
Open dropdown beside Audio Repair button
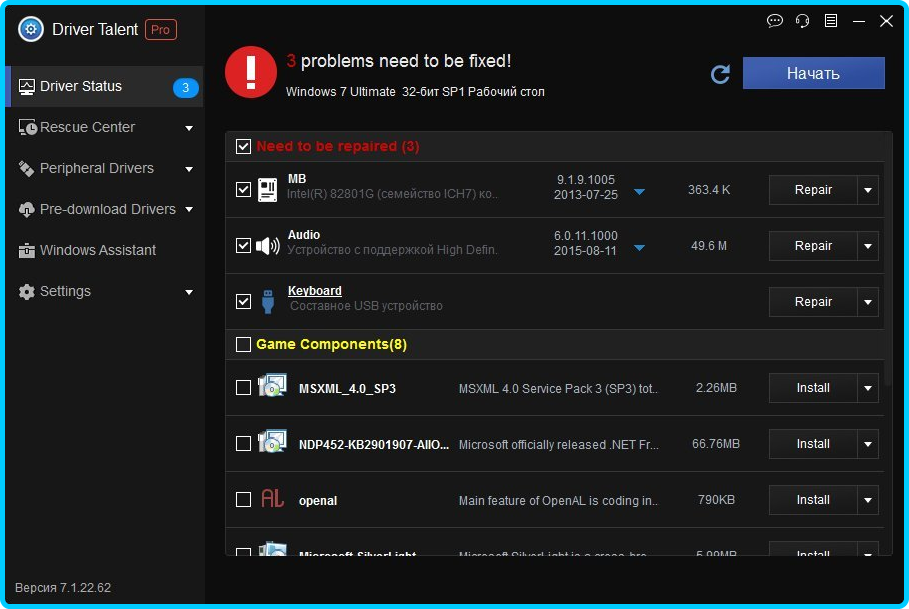tap(868, 246)
